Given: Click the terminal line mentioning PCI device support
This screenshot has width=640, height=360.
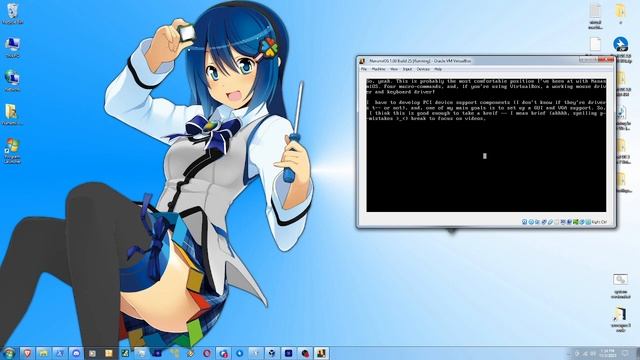Looking at the screenshot, I should point(486,102).
